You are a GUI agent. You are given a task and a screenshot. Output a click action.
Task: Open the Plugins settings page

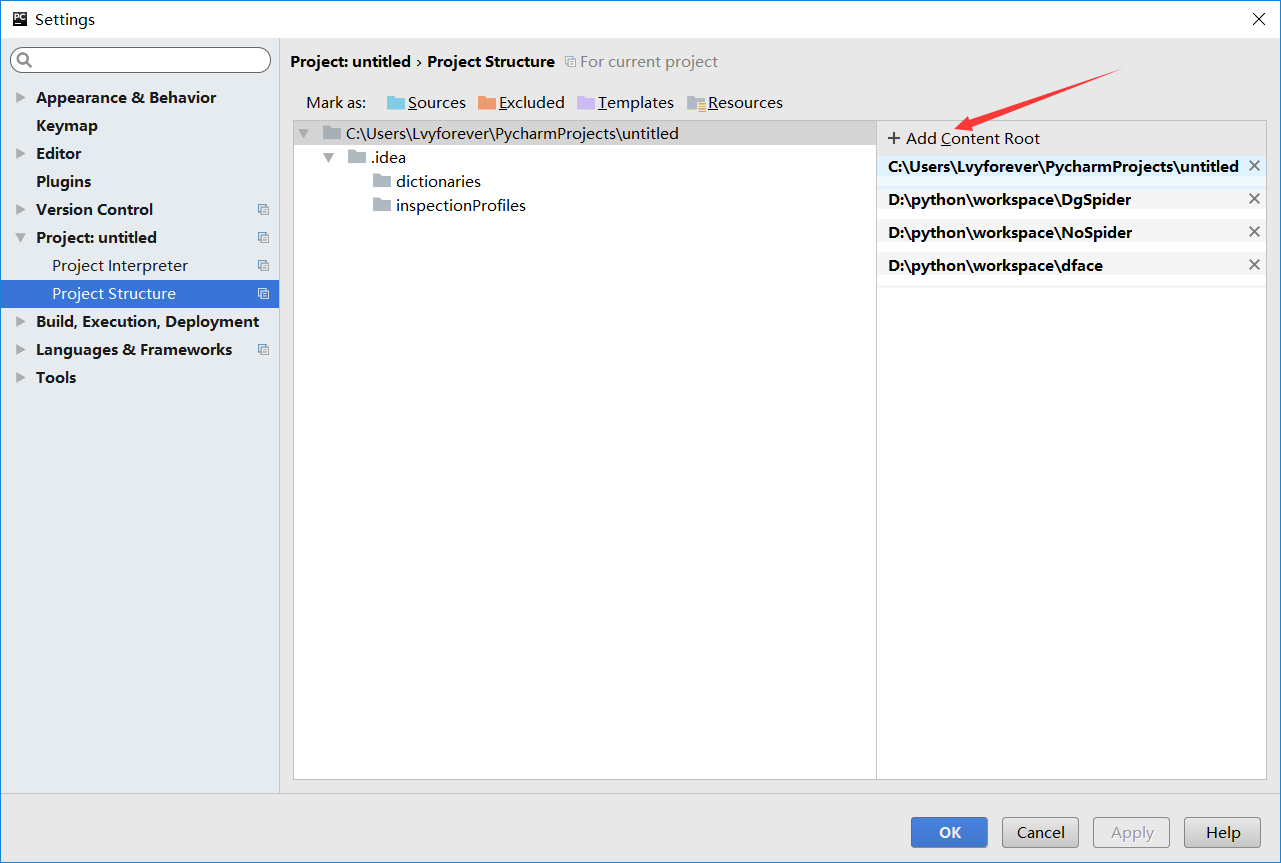tap(63, 182)
